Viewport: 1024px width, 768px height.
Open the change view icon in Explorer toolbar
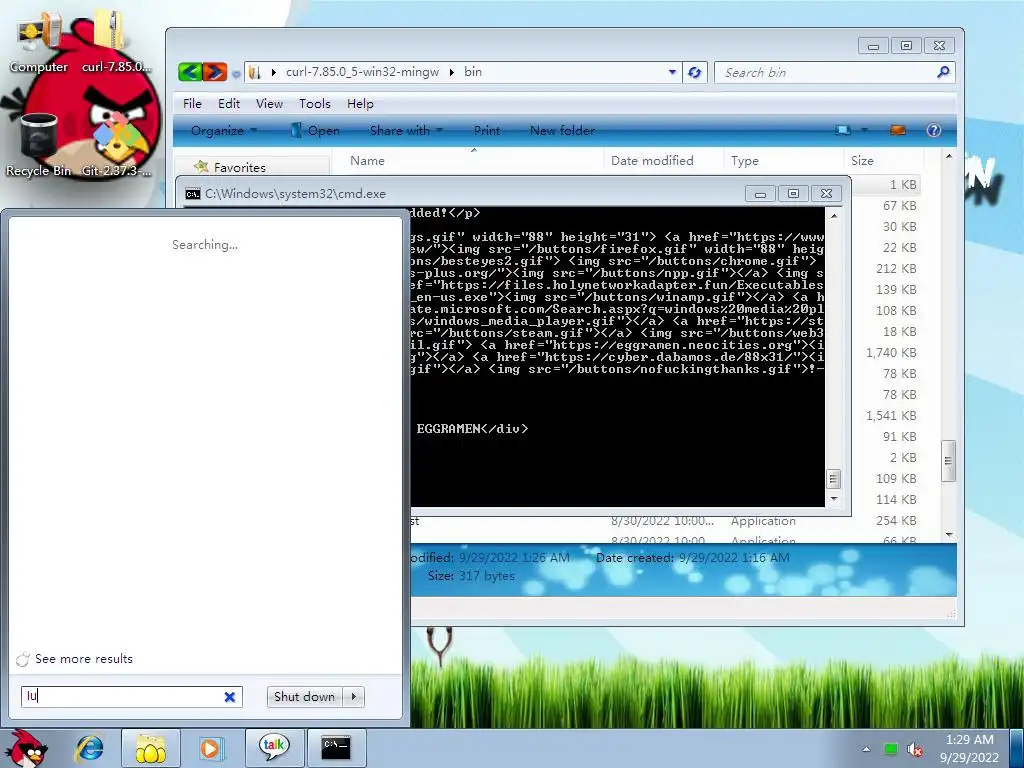pyautogui.click(x=843, y=131)
